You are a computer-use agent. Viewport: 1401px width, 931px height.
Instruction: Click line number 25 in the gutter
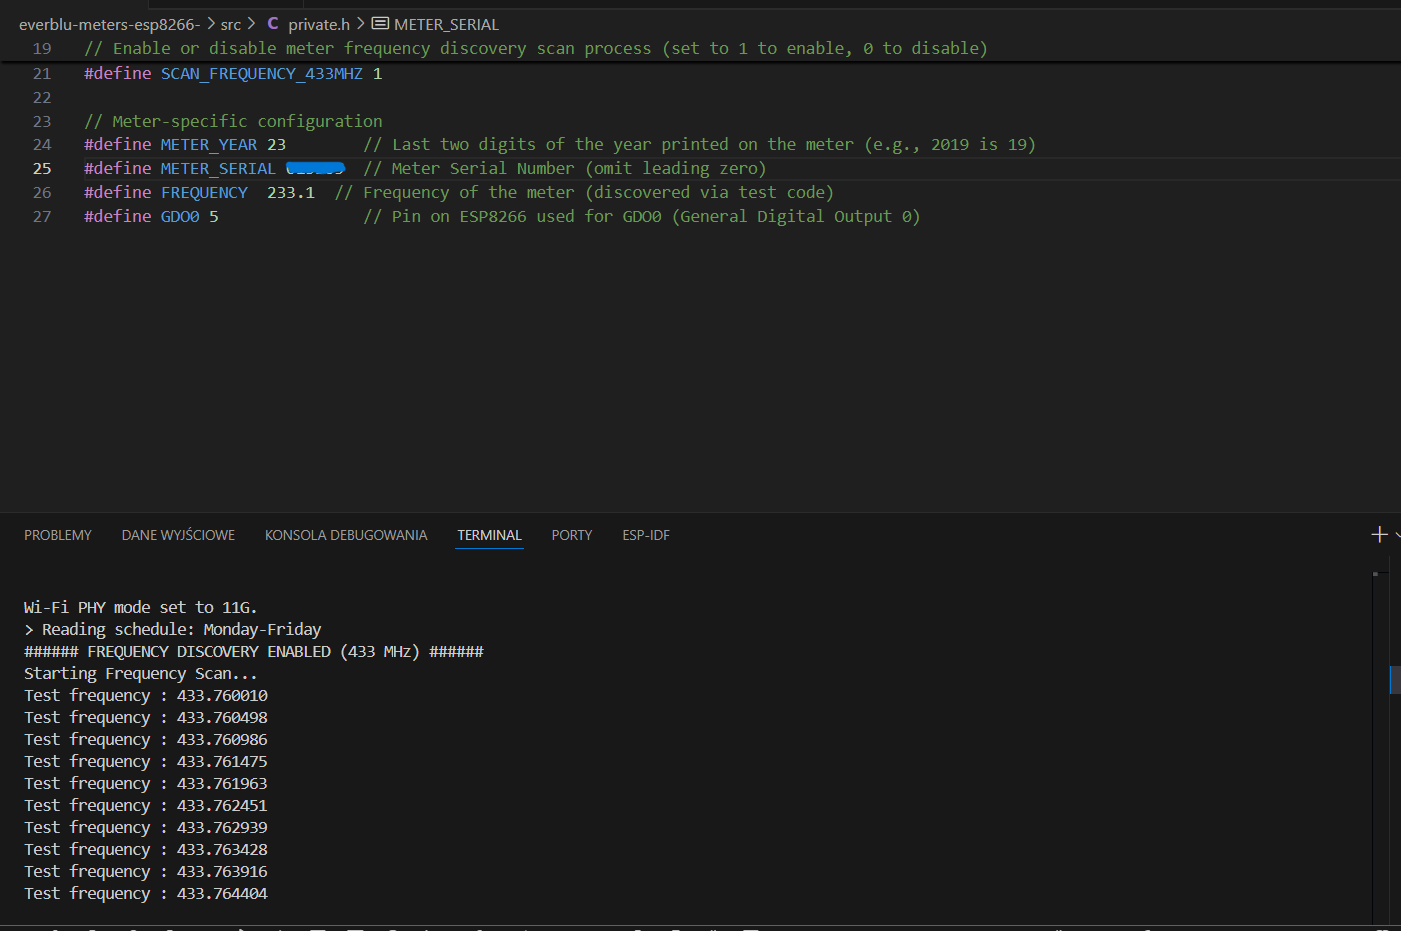(42, 168)
